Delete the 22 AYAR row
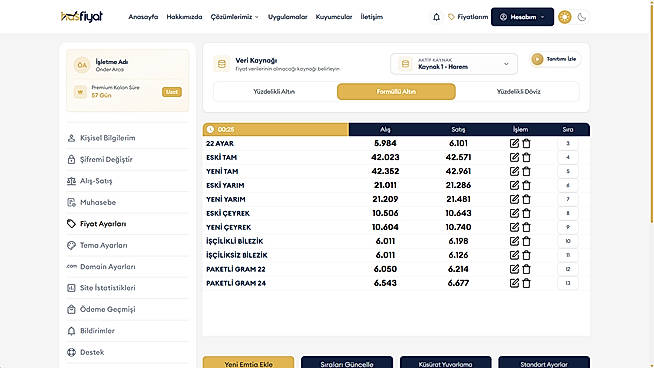654x368 pixels. tap(526, 143)
